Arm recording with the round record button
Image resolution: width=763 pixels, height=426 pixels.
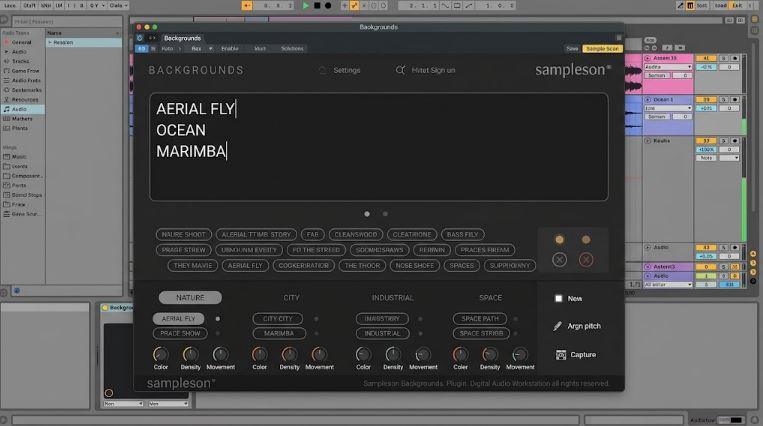coord(328,5)
